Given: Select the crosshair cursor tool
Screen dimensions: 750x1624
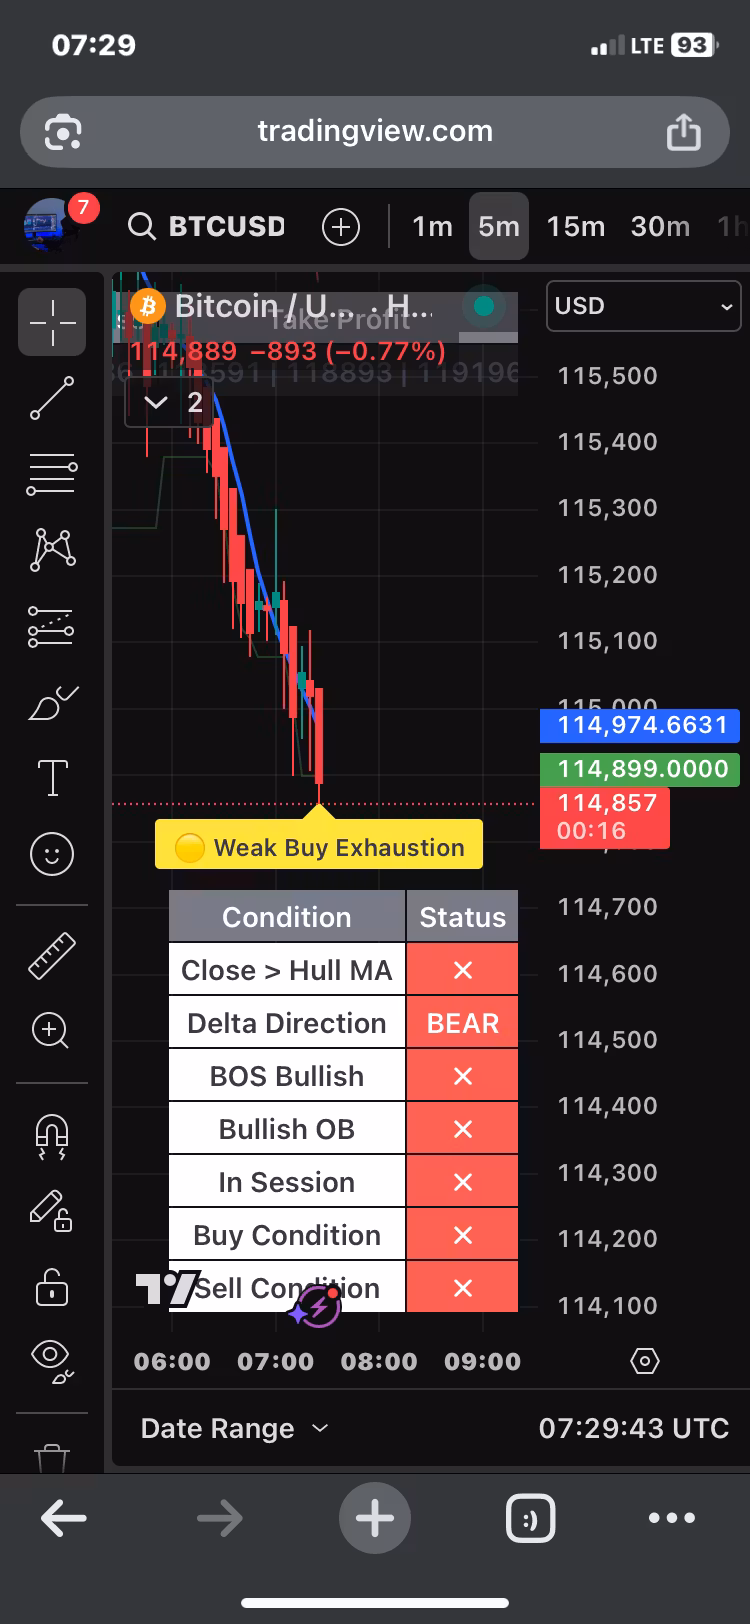Looking at the screenshot, I should tap(52, 322).
